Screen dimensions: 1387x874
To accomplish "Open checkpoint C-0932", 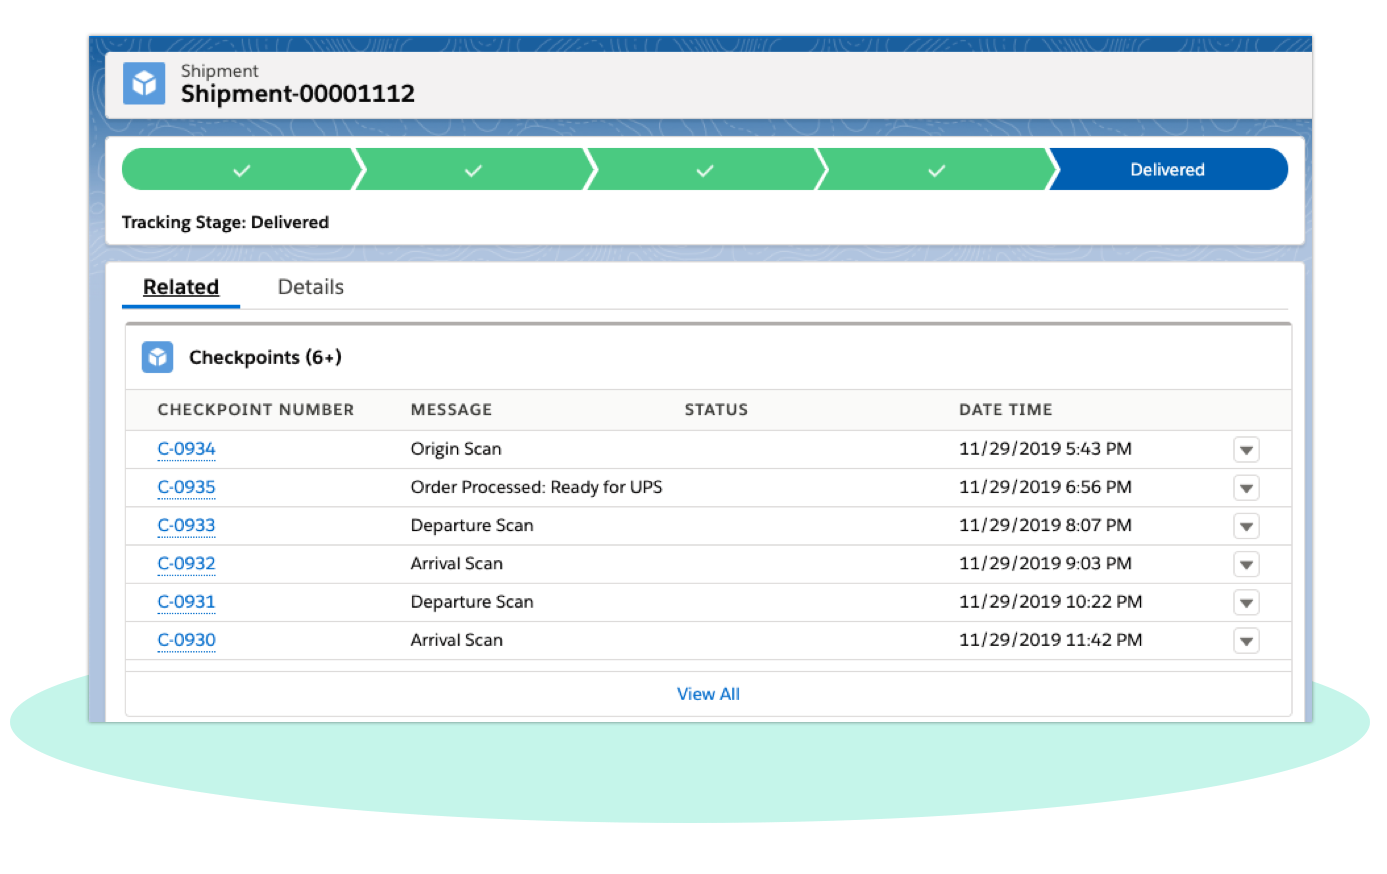I will point(186,563).
